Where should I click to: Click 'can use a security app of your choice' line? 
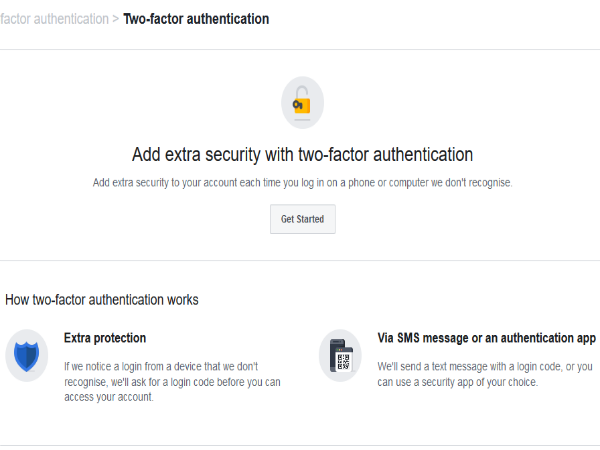458,382
